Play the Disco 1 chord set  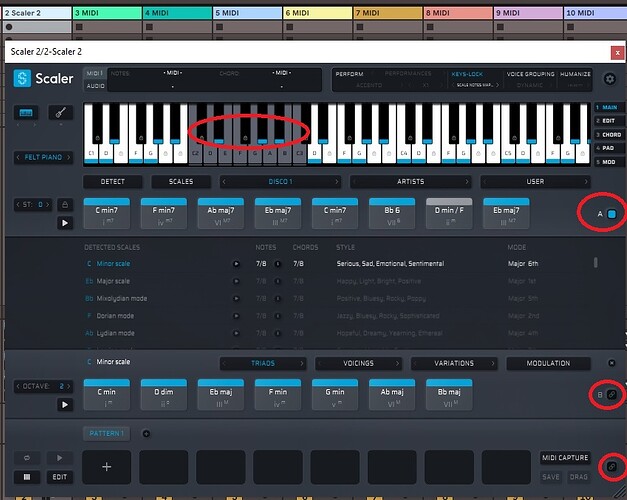coord(65,223)
